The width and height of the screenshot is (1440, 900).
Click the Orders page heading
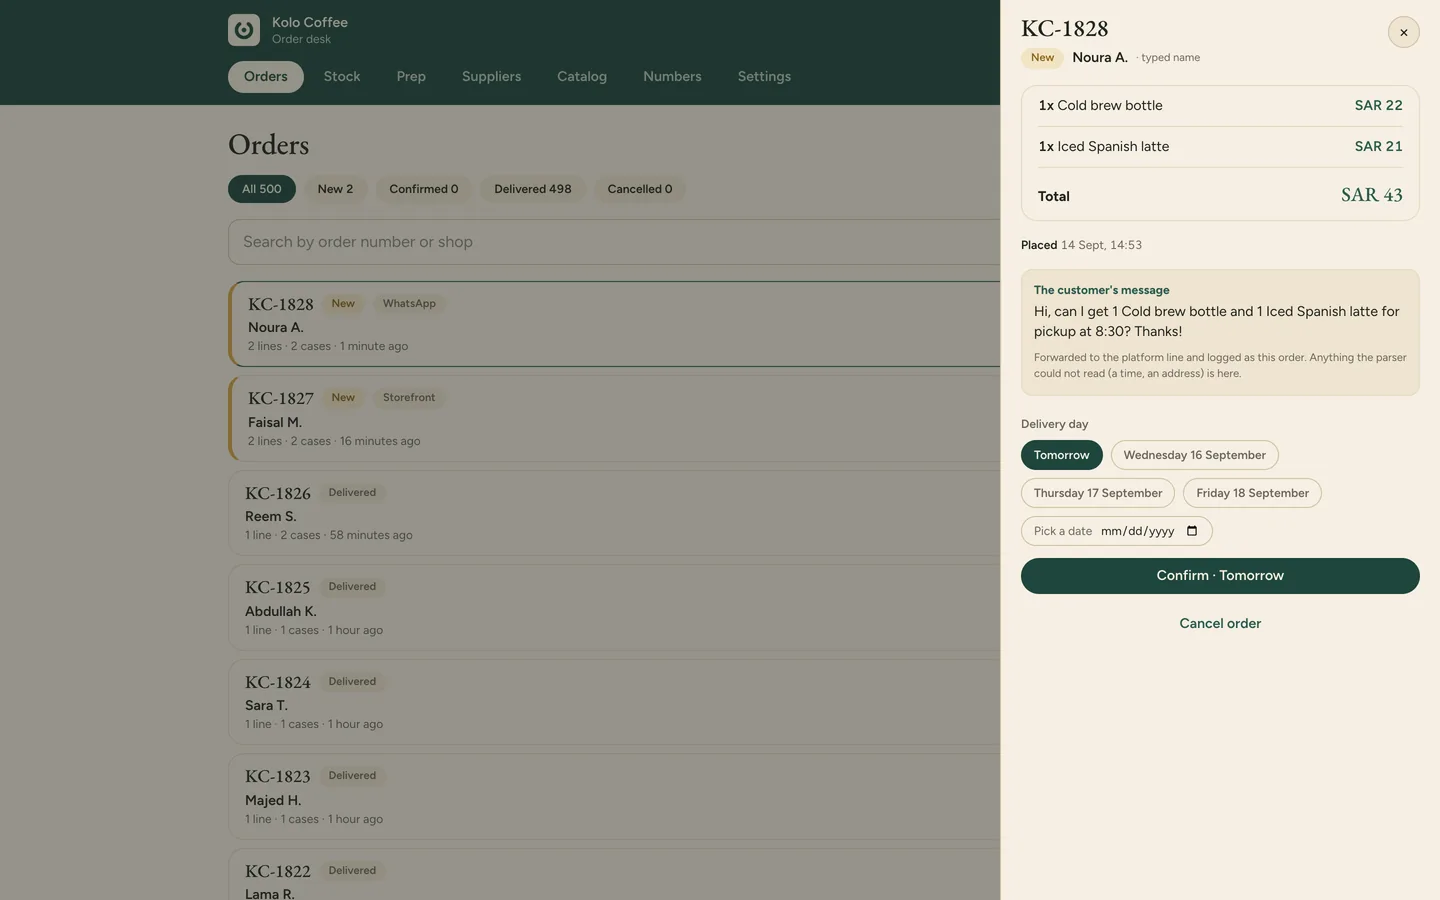[269, 146]
